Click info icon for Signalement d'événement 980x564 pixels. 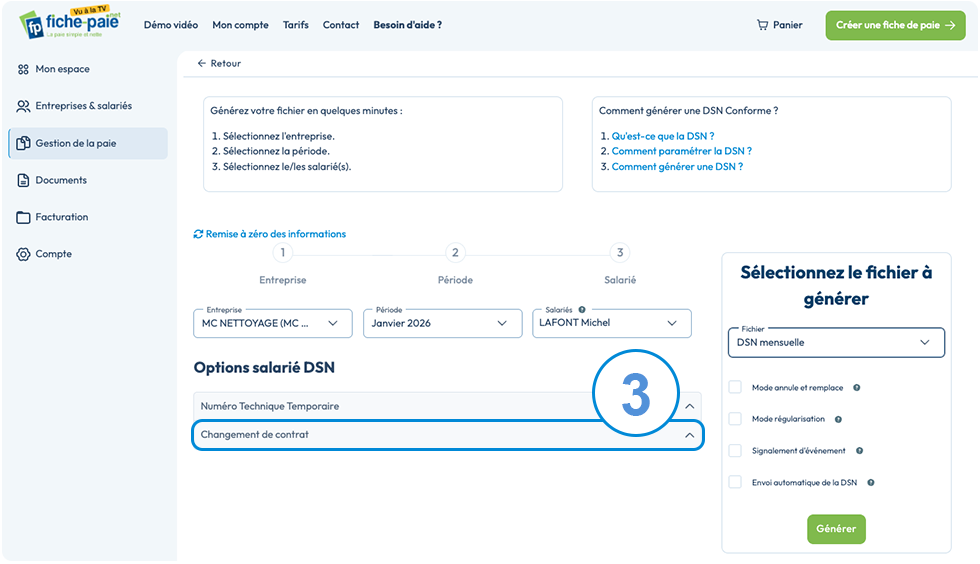[859, 451]
